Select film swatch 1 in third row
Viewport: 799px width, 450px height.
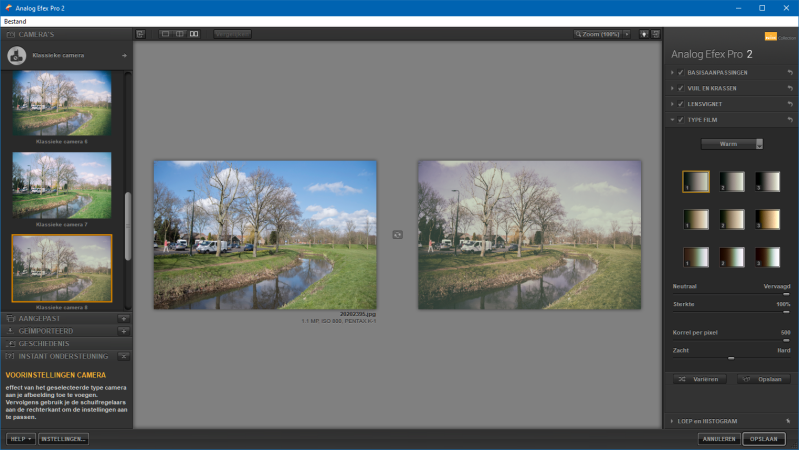tap(696, 257)
